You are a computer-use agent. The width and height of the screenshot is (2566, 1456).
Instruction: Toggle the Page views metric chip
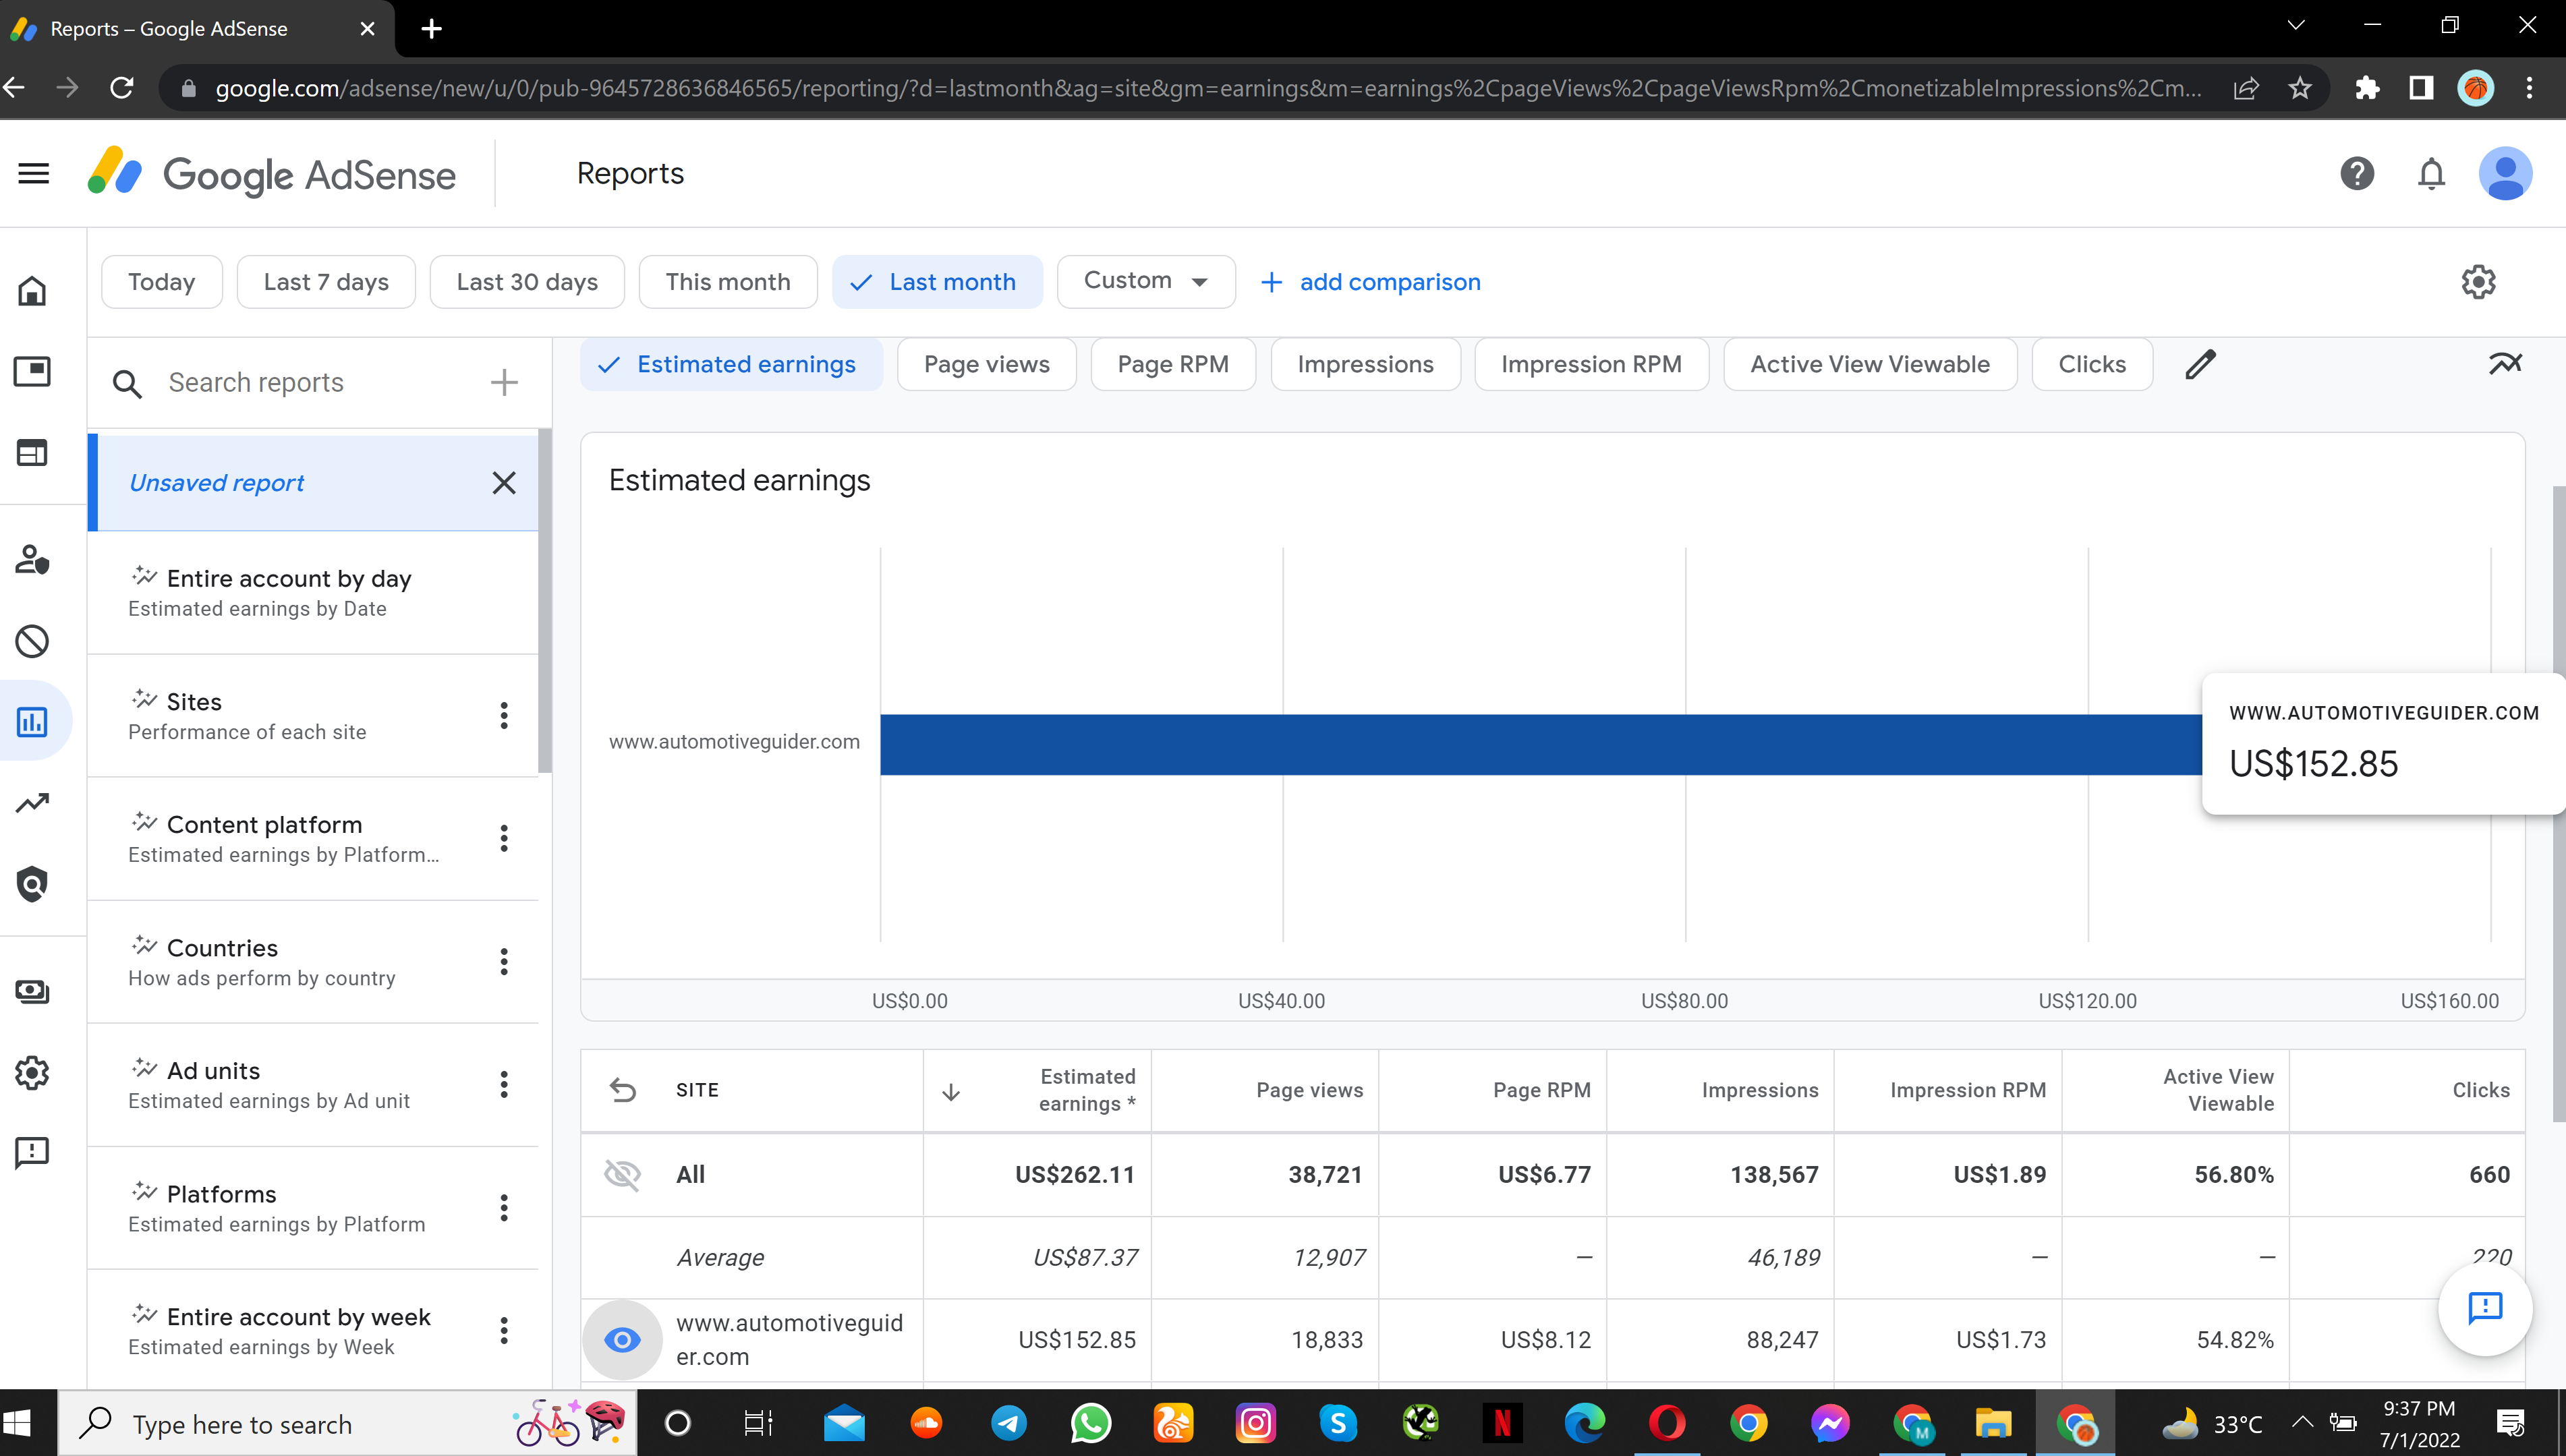986,364
